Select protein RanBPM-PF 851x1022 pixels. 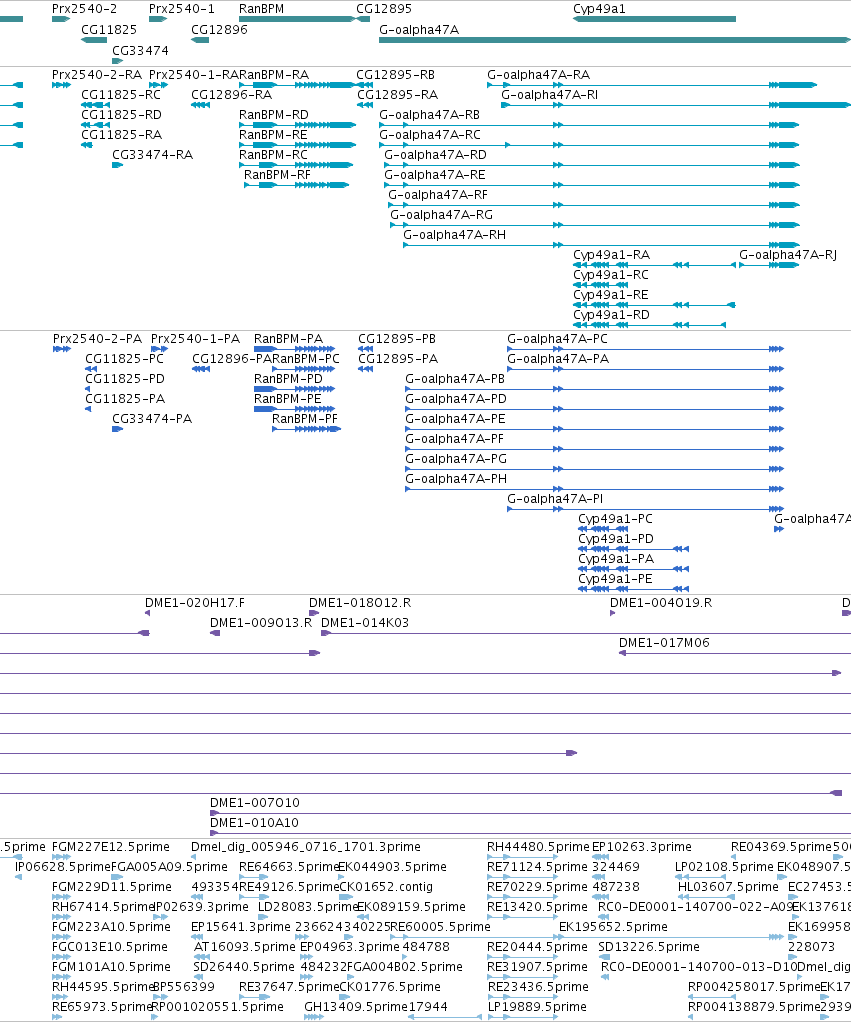pyautogui.click(x=305, y=418)
